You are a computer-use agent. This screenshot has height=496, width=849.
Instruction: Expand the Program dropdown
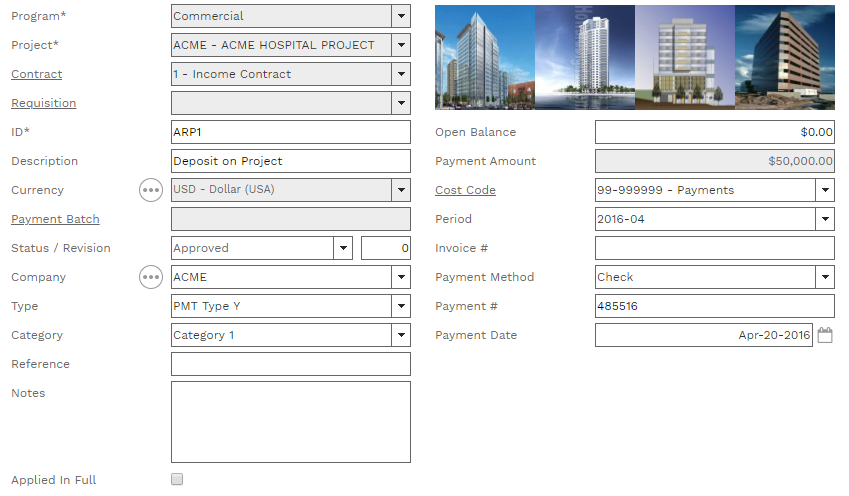click(x=401, y=16)
